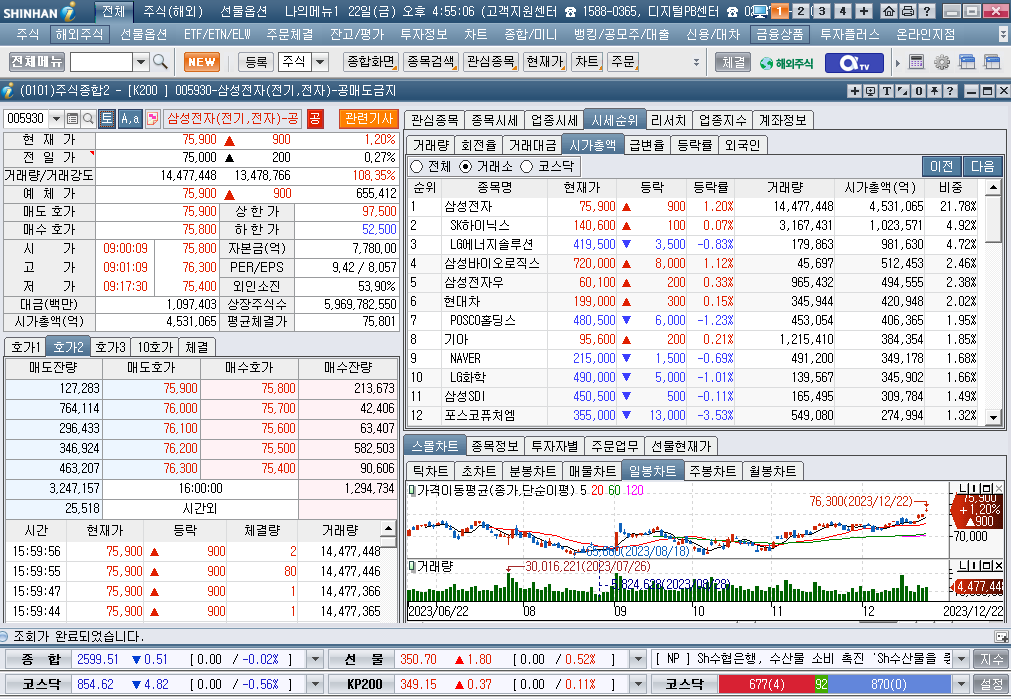
Task: Click the orange NEW button
Action: tap(202, 63)
